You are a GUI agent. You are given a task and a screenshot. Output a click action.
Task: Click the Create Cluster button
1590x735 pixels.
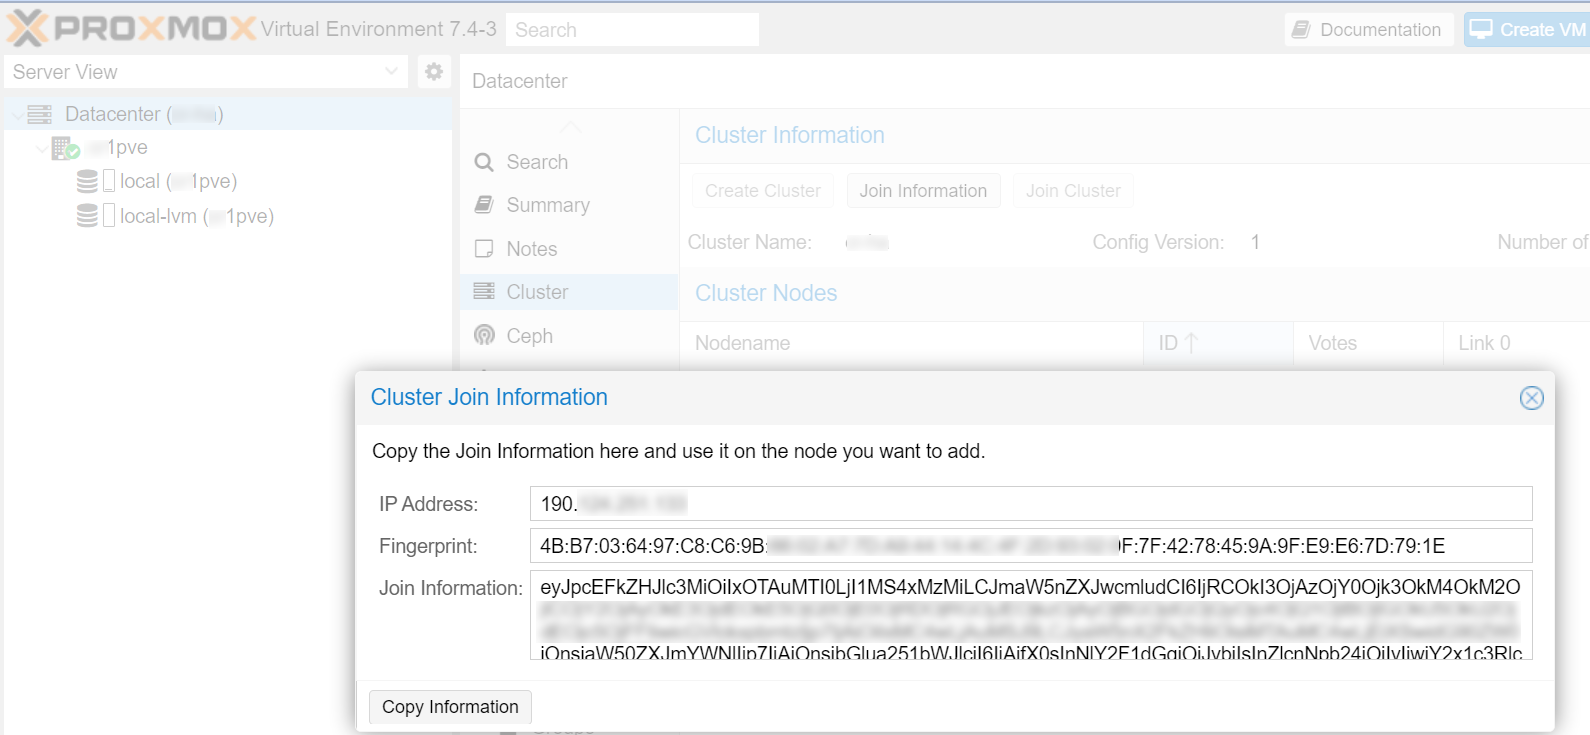coord(763,191)
